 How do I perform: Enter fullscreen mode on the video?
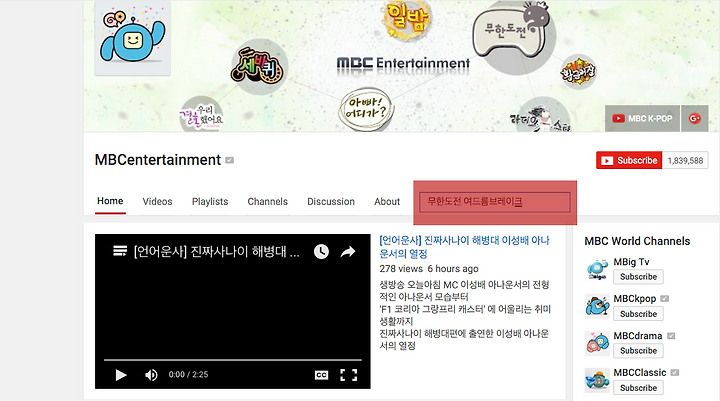(x=349, y=375)
